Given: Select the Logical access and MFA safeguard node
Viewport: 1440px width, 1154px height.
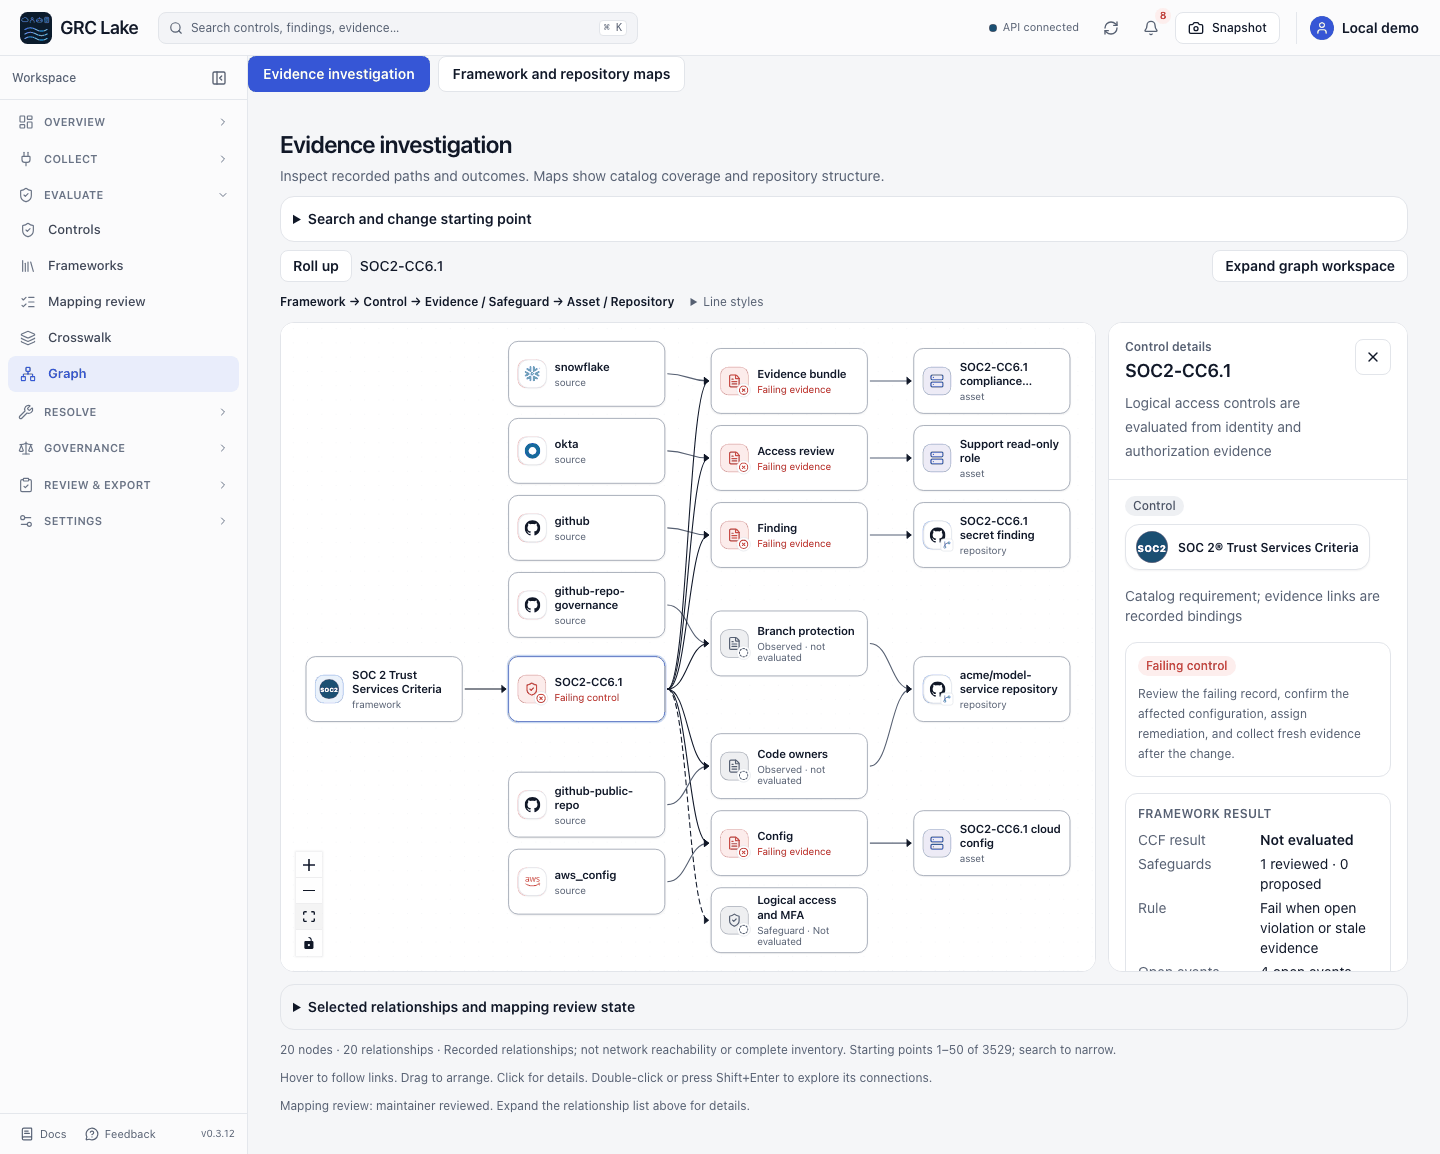Looking at the screenshot, I should tap(789, 920).
